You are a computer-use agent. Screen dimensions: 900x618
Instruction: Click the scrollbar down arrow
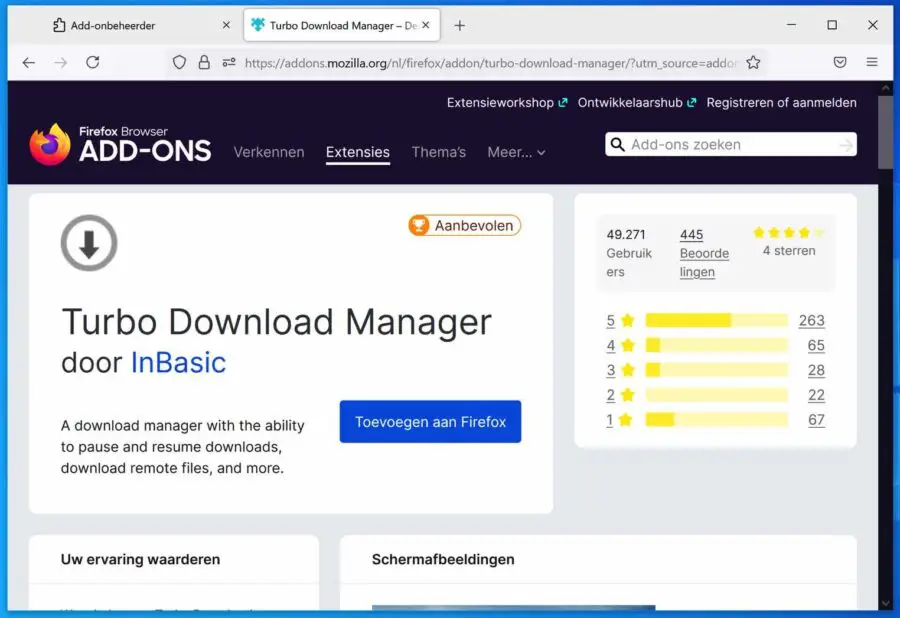(x=885, y=604)
